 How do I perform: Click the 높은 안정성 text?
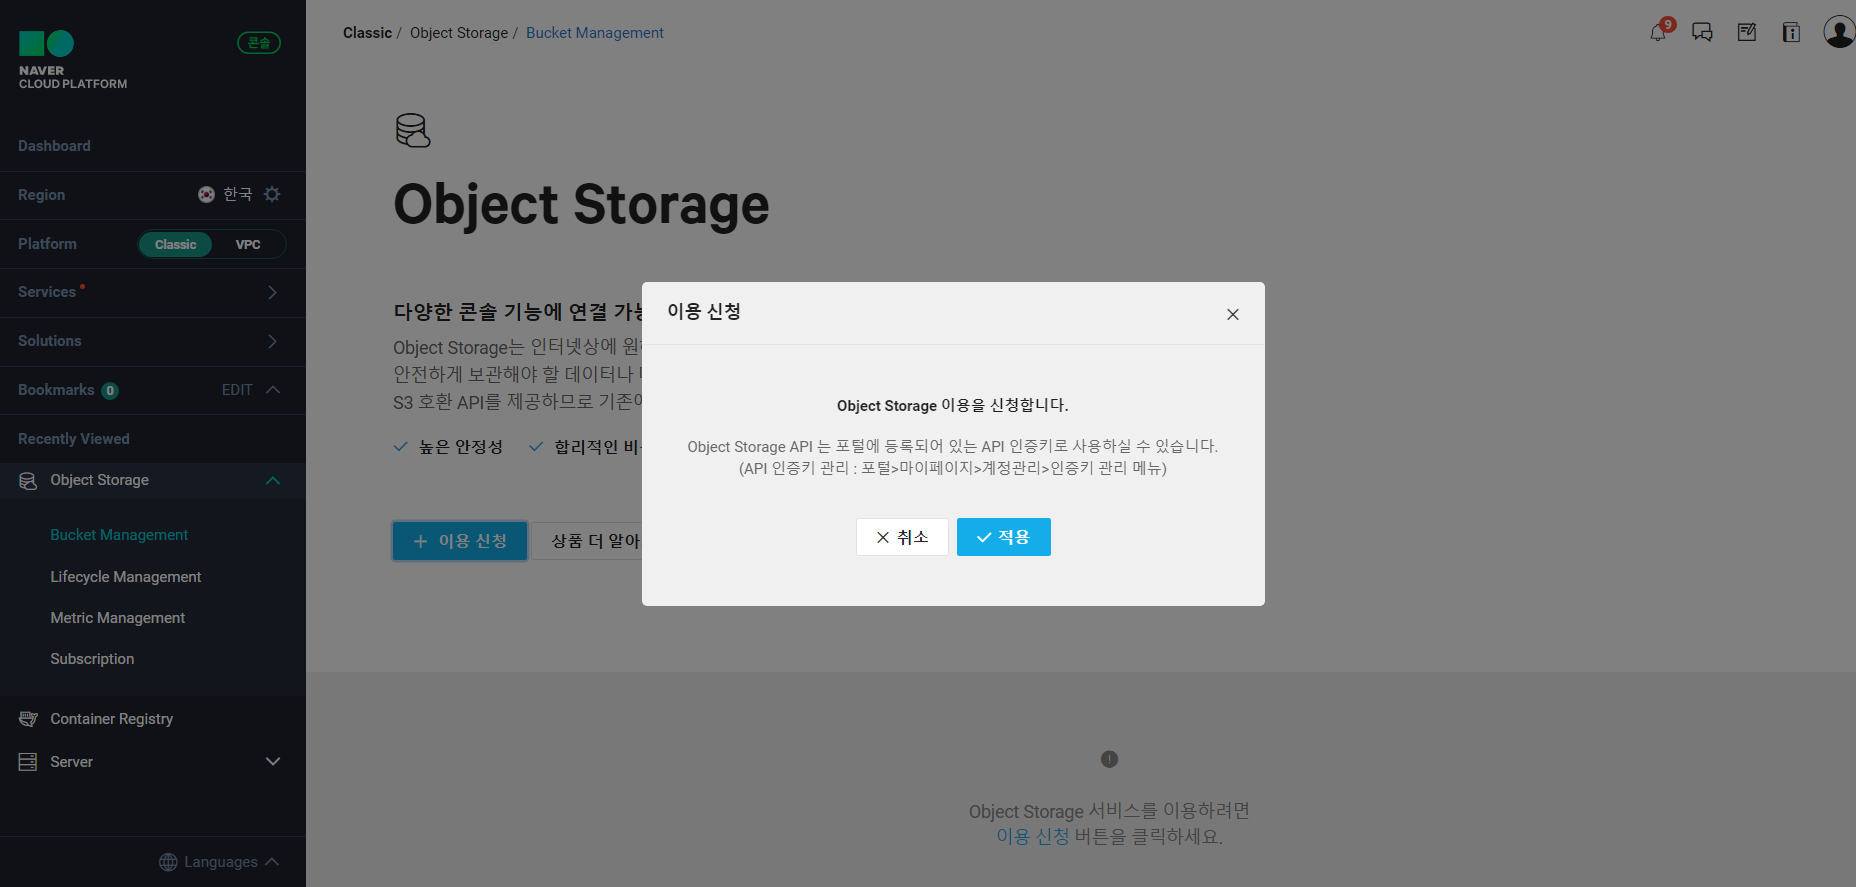point(461,447)
